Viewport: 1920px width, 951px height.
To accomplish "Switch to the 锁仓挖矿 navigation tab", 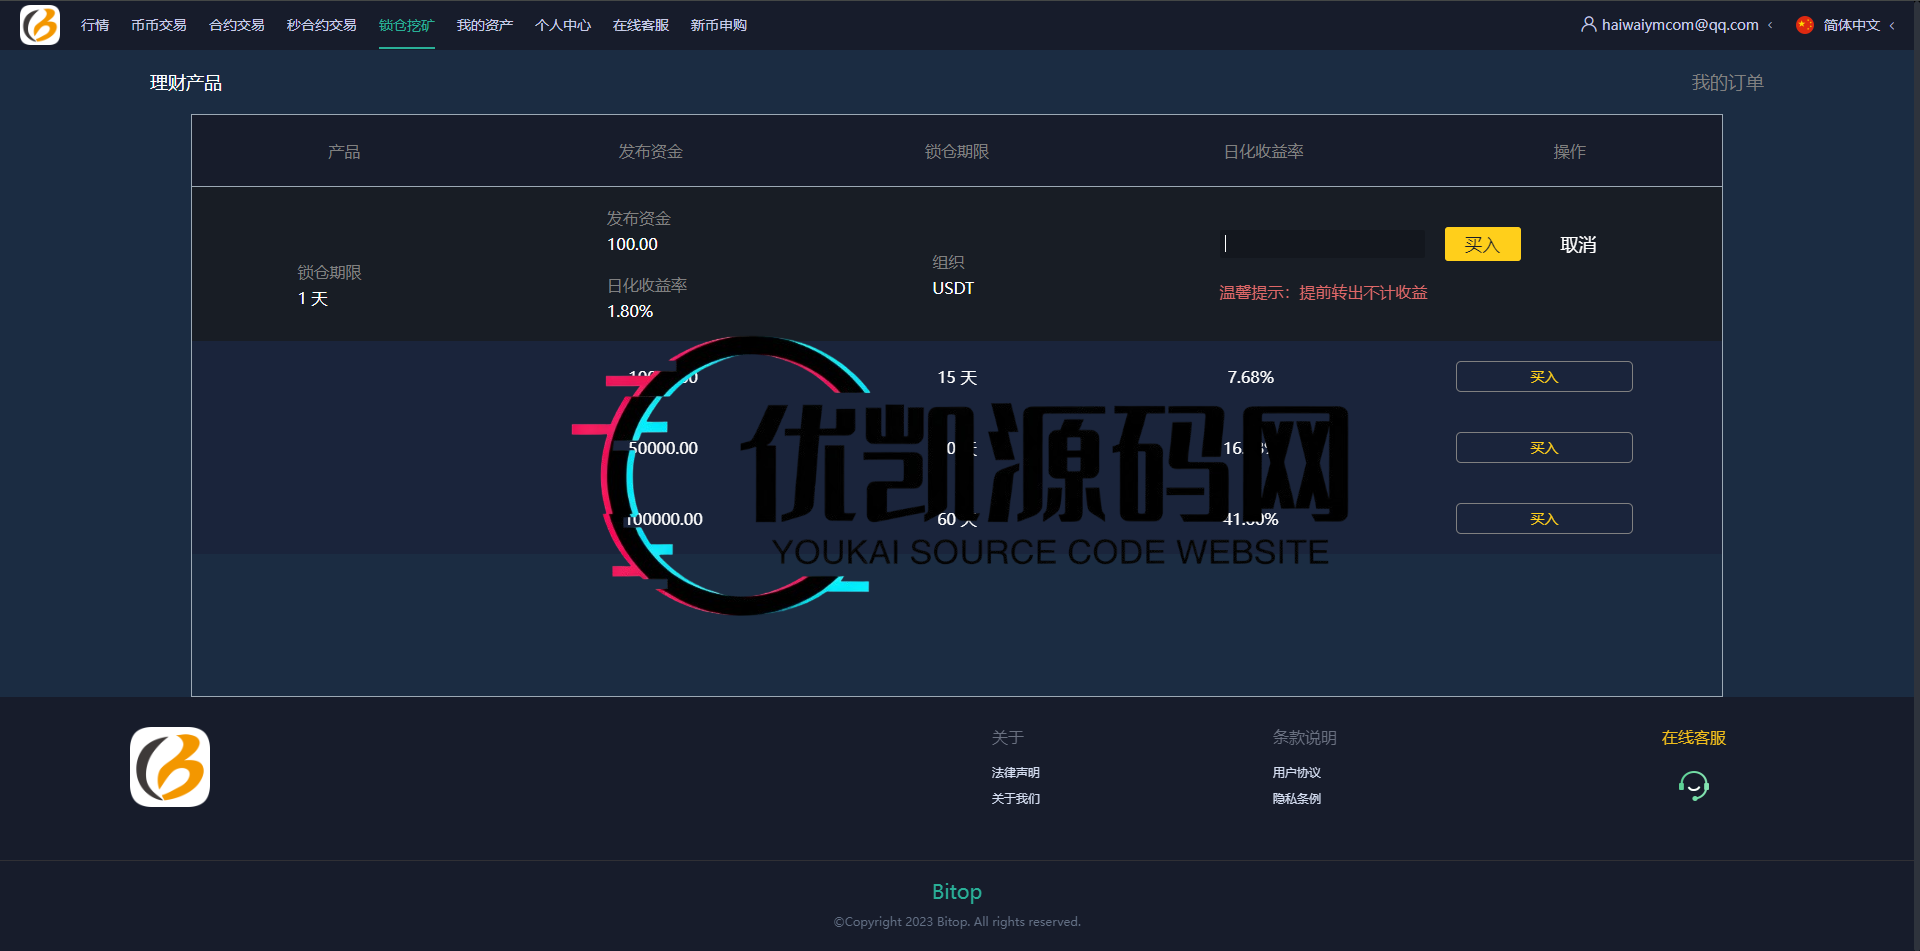I will click(406, 24).
